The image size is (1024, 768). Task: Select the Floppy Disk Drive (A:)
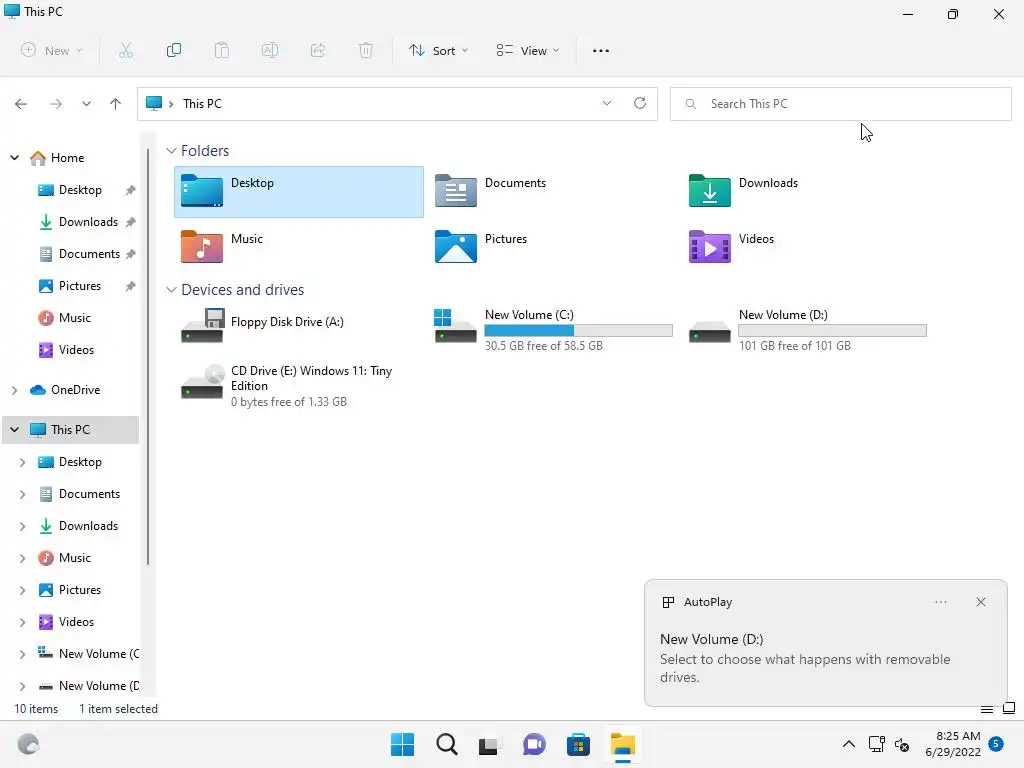pos(262,325)
